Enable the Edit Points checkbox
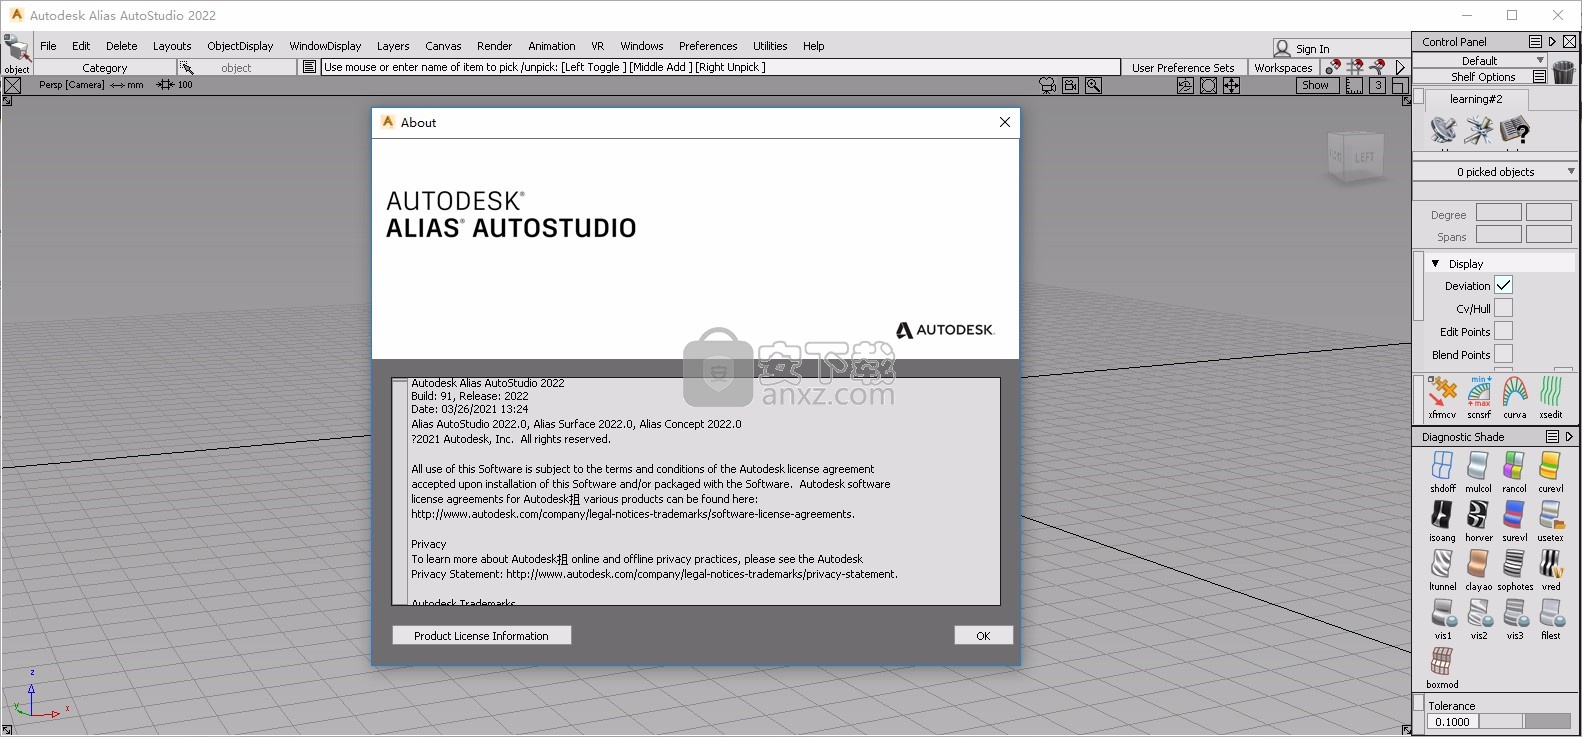 [1503, 331]
